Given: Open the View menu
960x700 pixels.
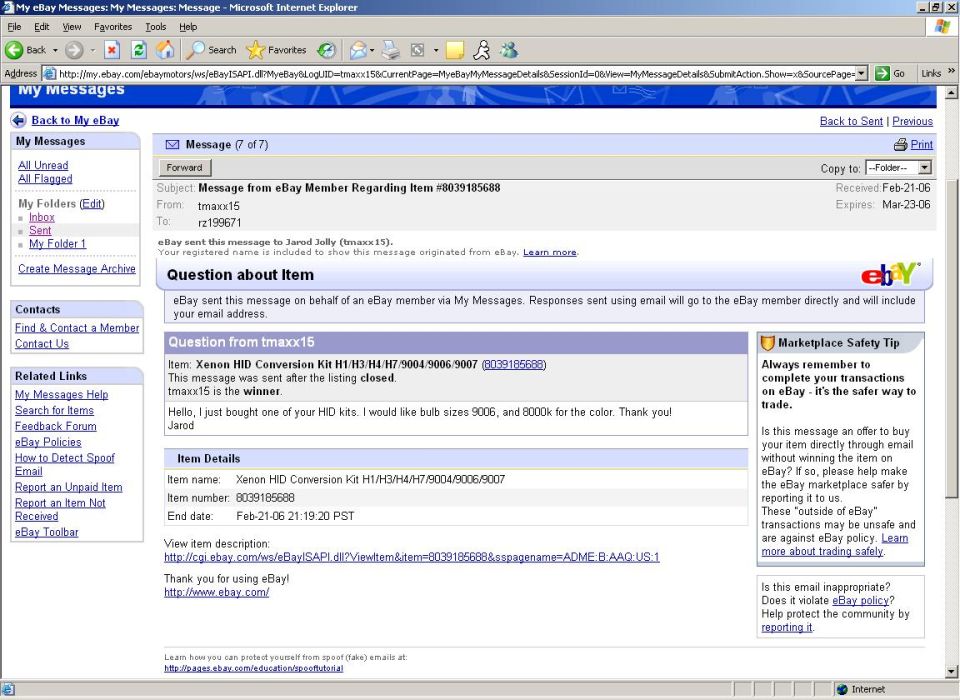Looking at the screenshot, I should (72, 27).
